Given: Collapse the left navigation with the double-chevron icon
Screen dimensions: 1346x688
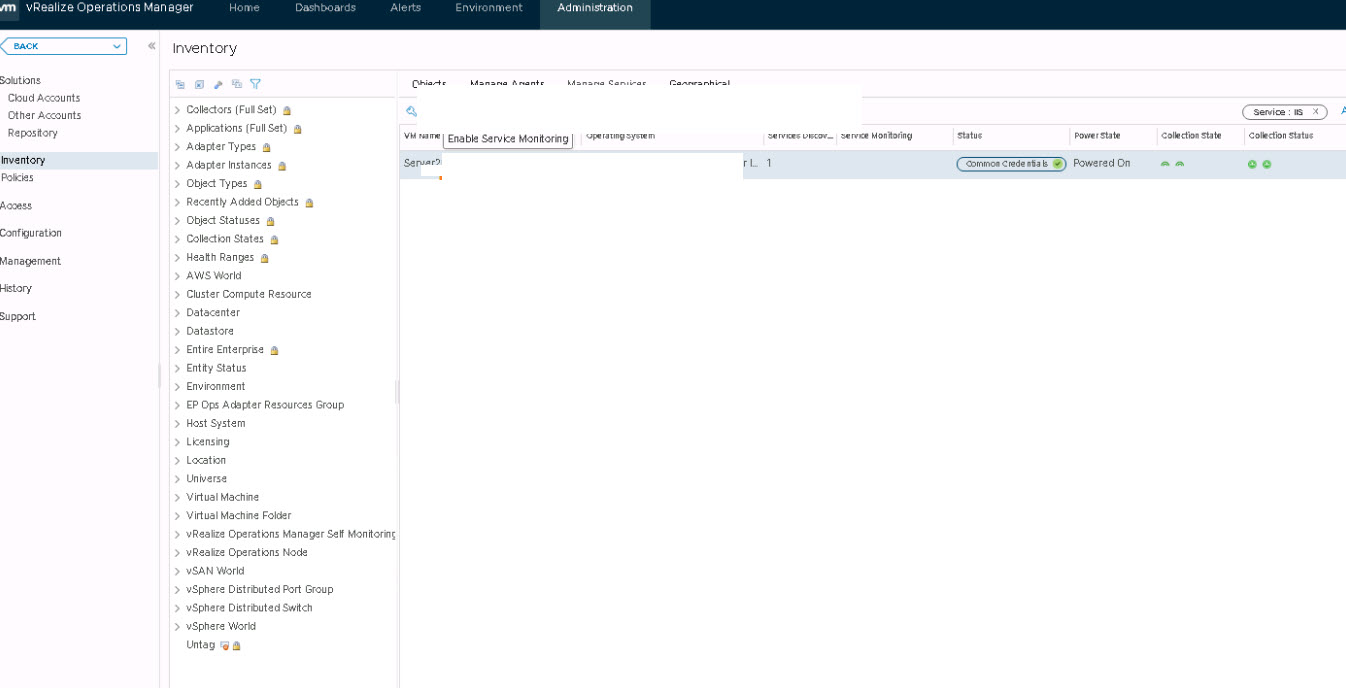Looking at the screenshot, I should pyautogui.click(x=151, y=46).
